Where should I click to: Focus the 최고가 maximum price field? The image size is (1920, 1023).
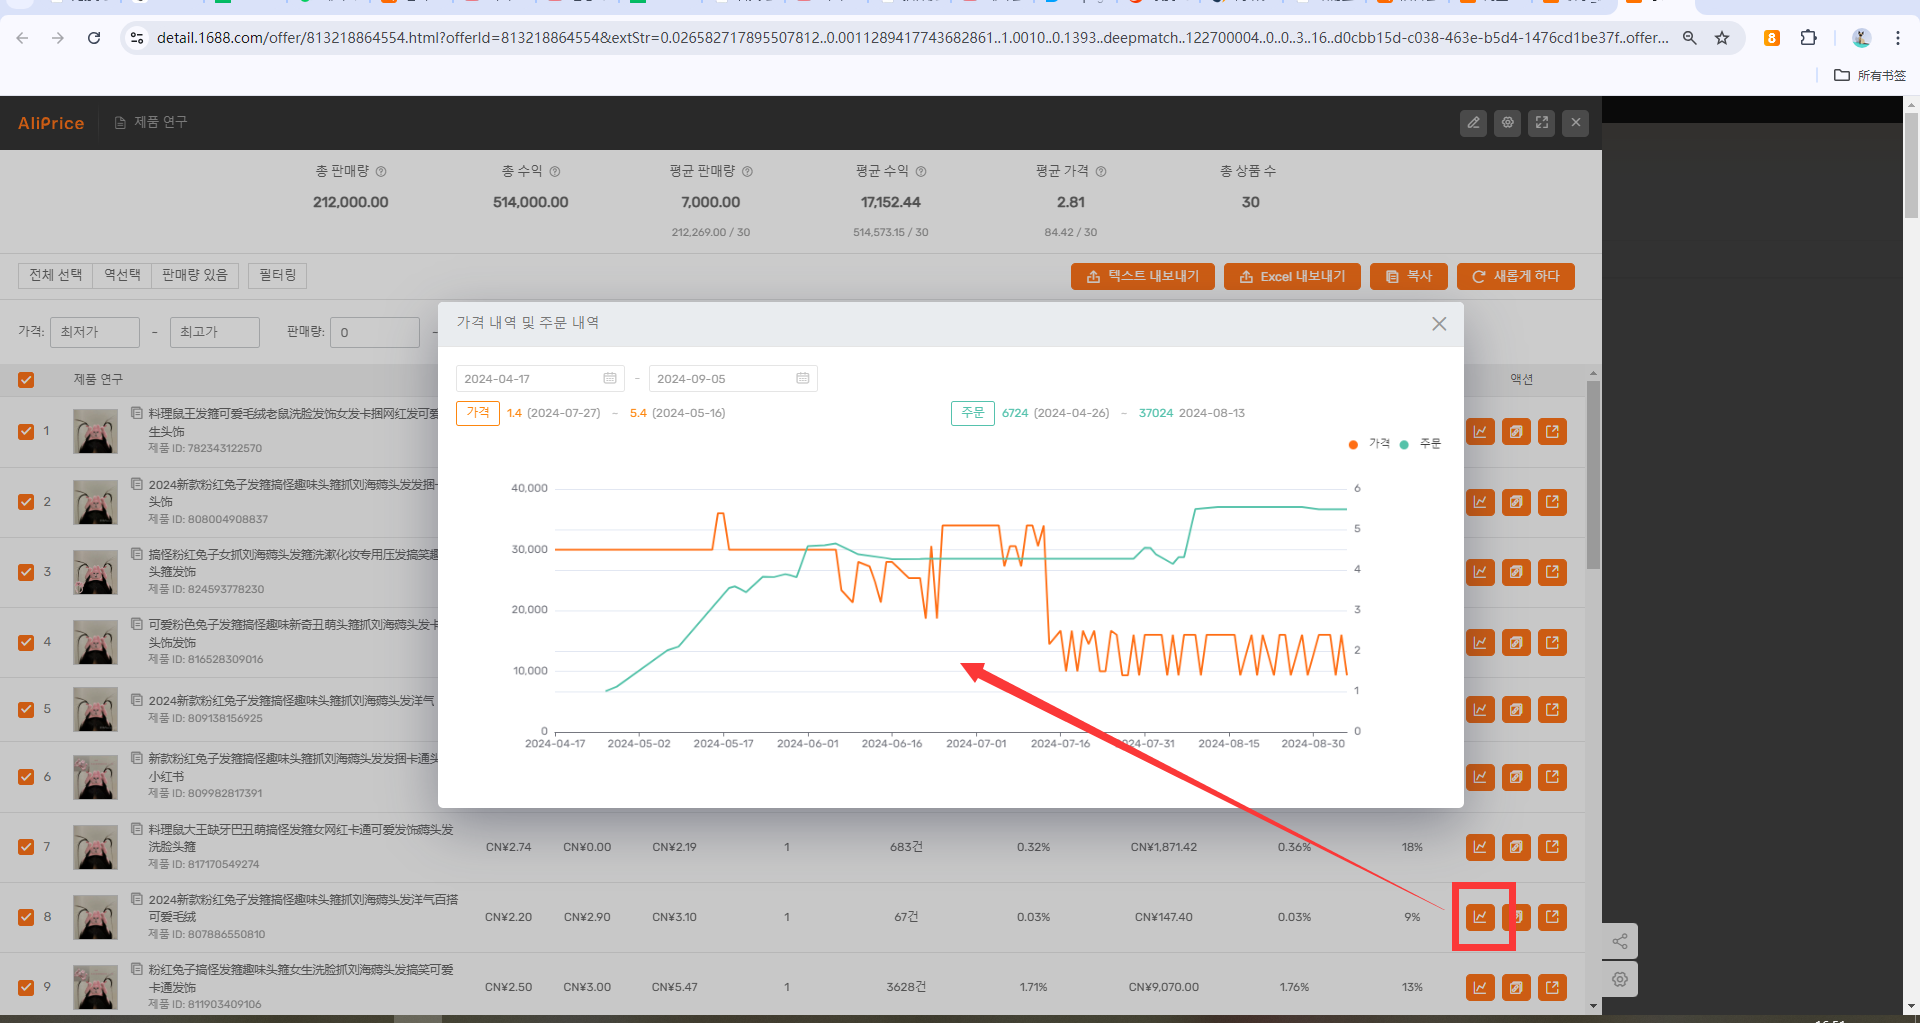[x=215, y=332]
